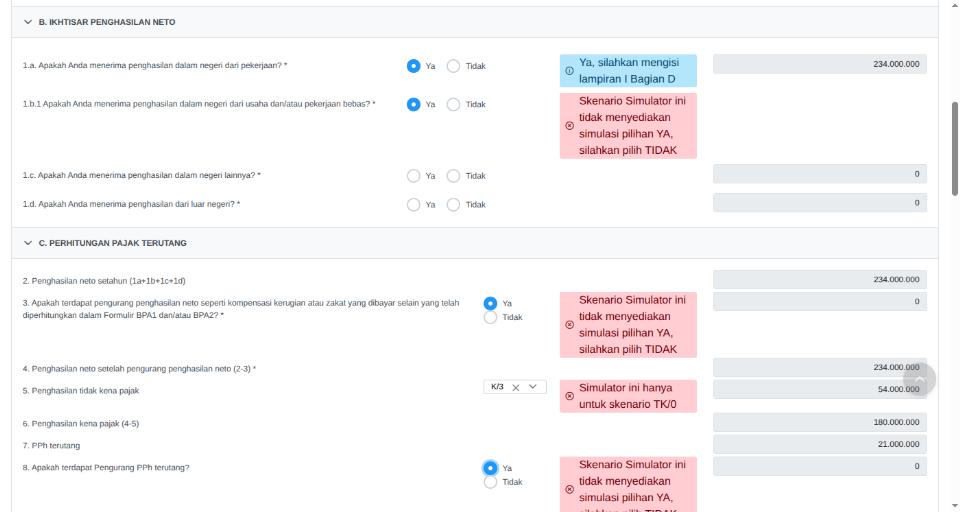The image size is (960, 512).
Task: Click the Penghasilan neto setelah pengurang value field
Action: (820, 367)
